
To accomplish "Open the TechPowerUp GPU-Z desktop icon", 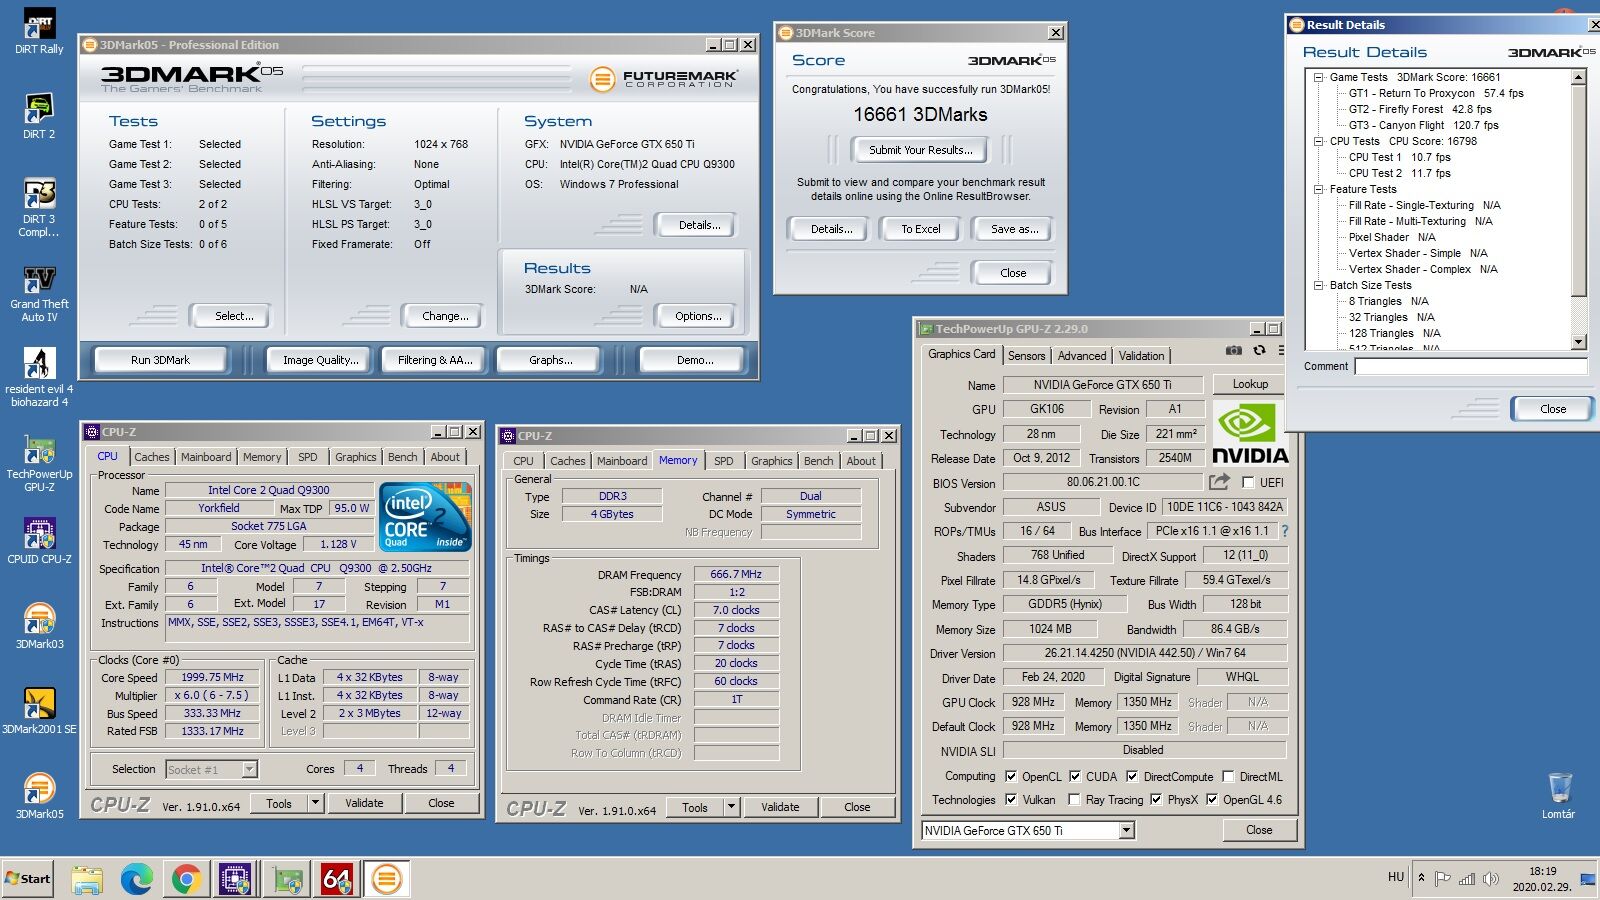I will click(39, 464).
